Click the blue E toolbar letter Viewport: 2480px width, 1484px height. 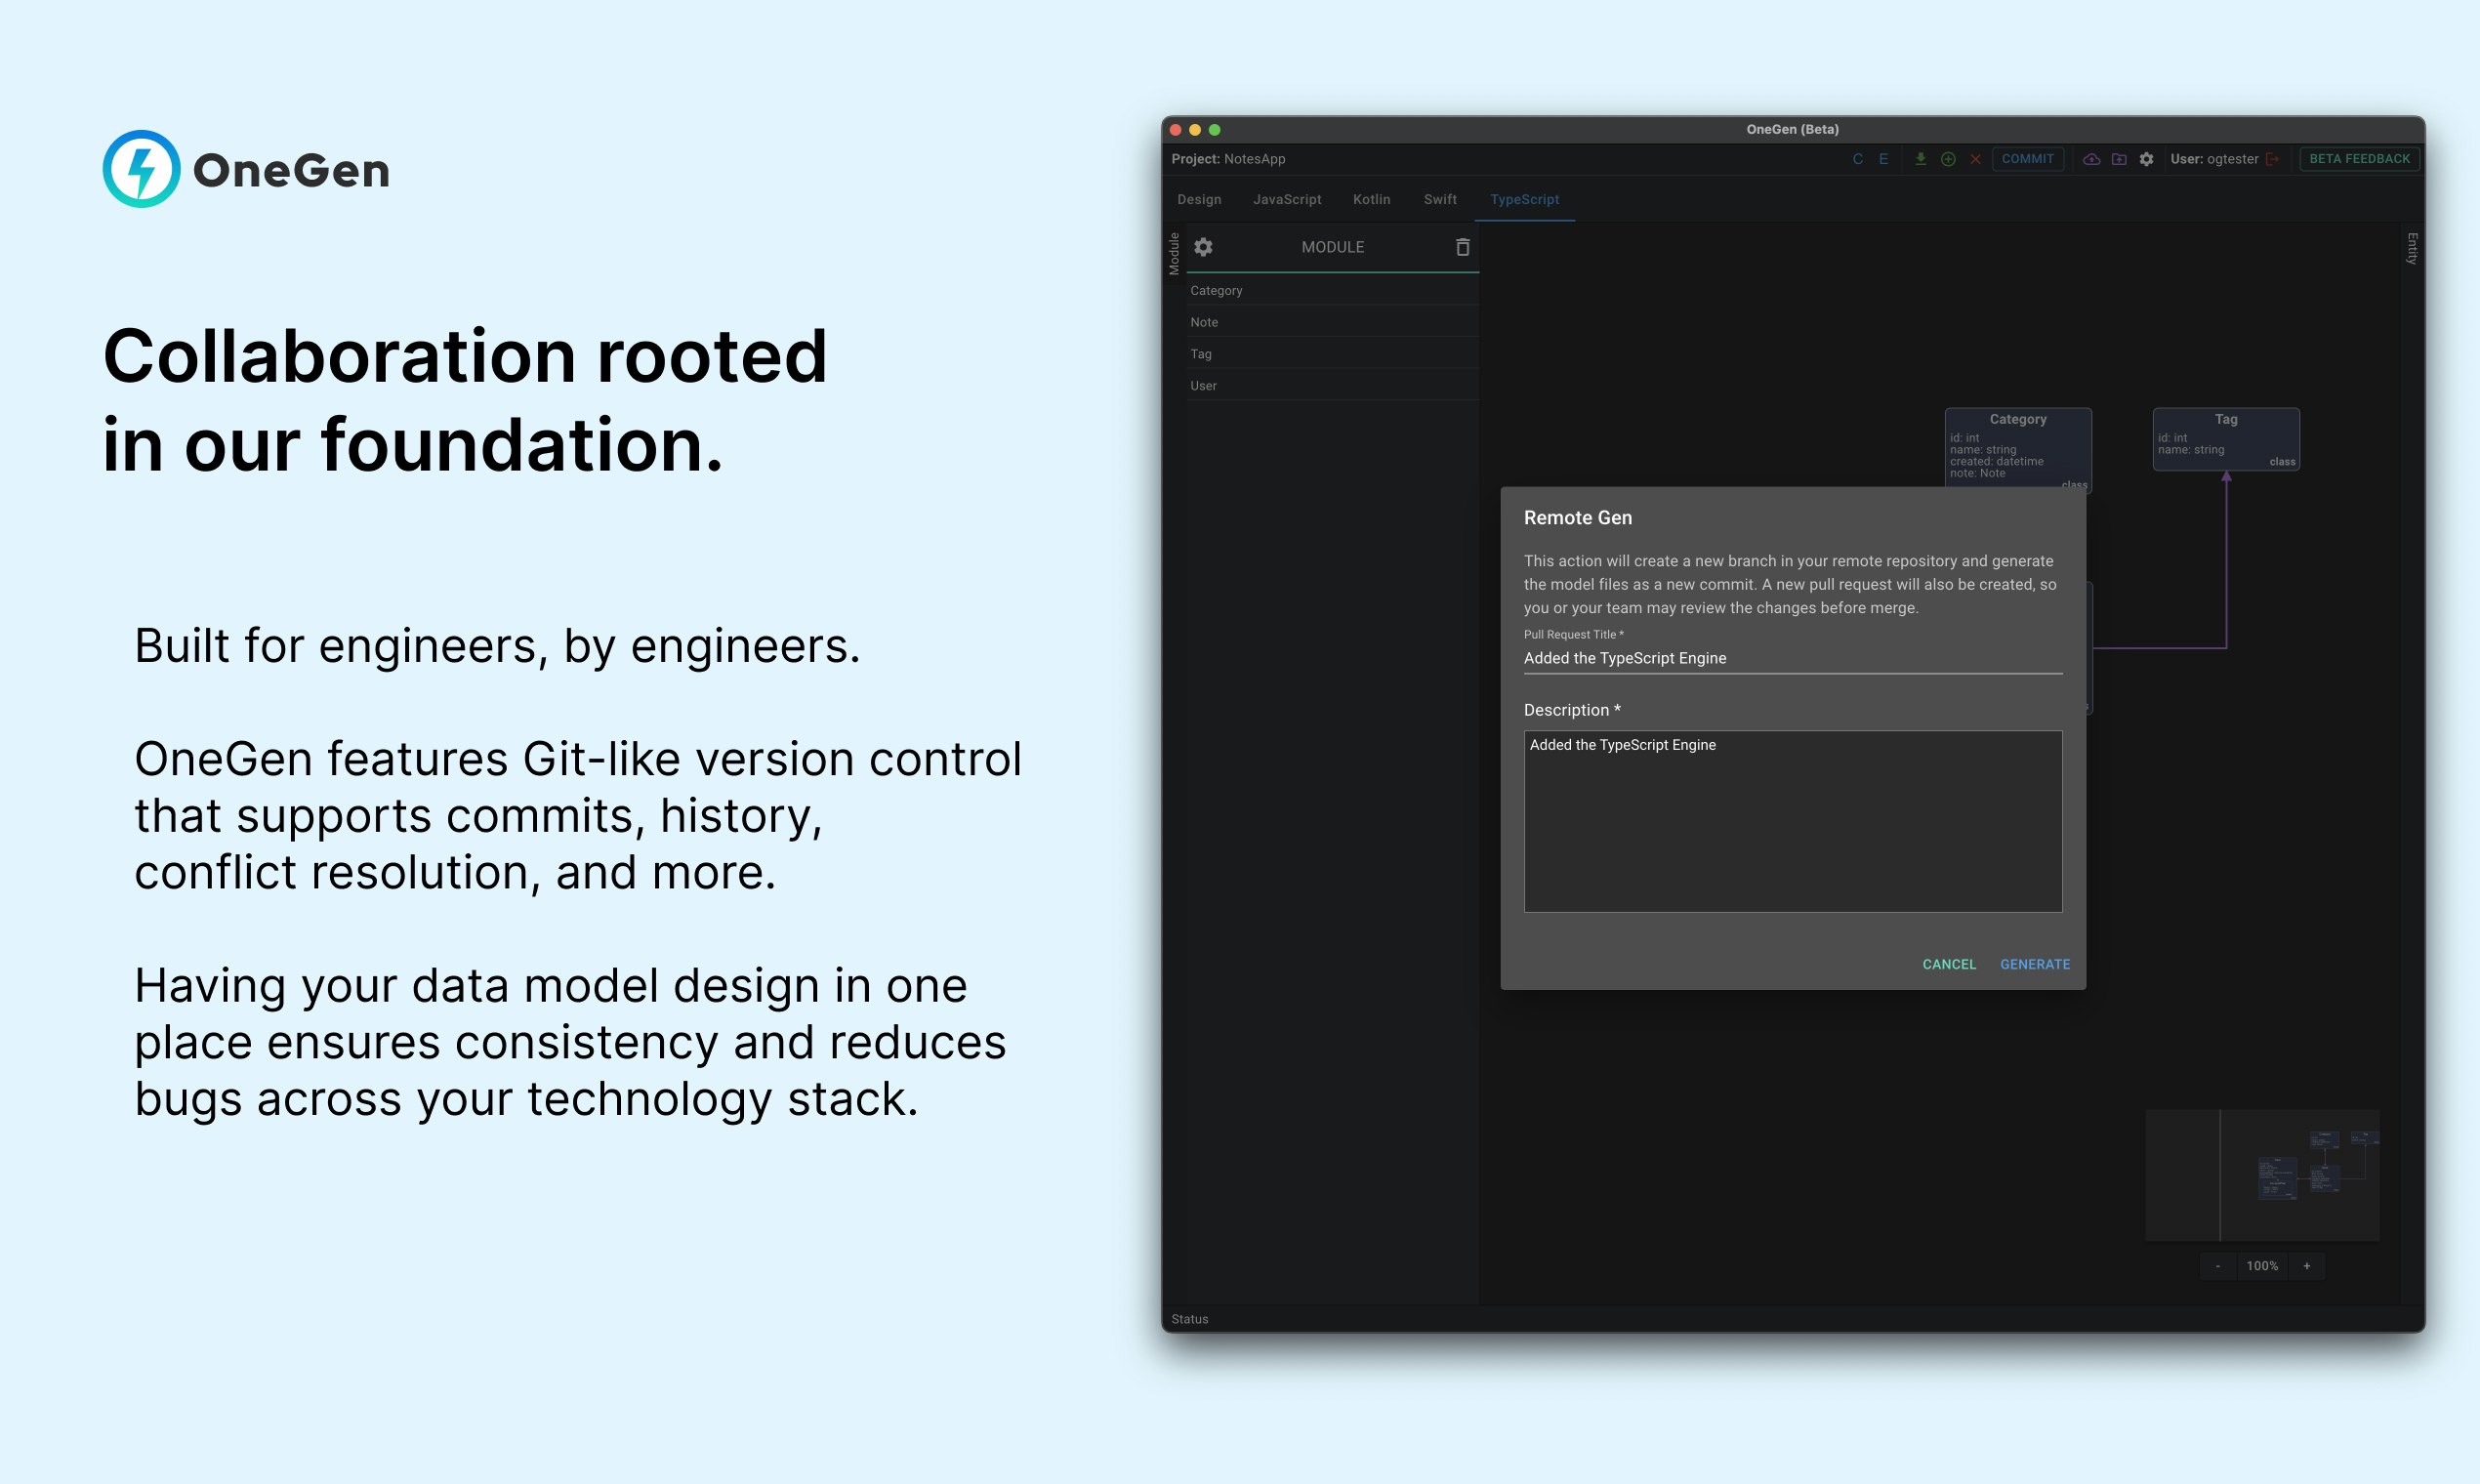(1883, 159)
